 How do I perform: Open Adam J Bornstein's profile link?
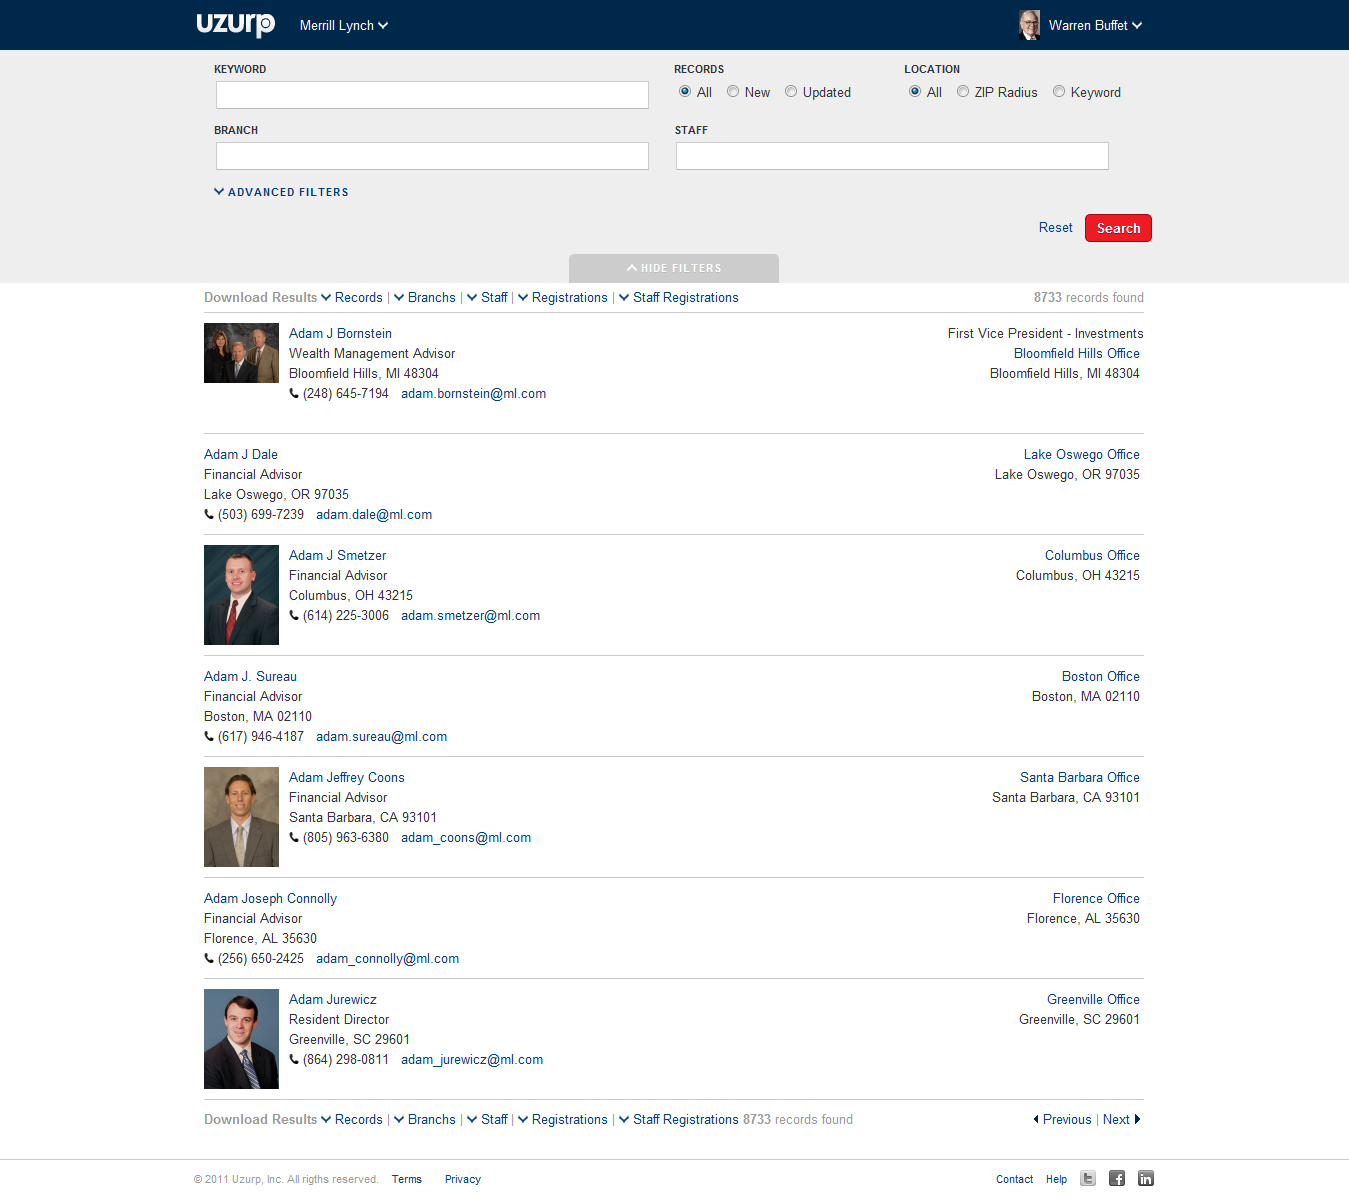point(340,334)
